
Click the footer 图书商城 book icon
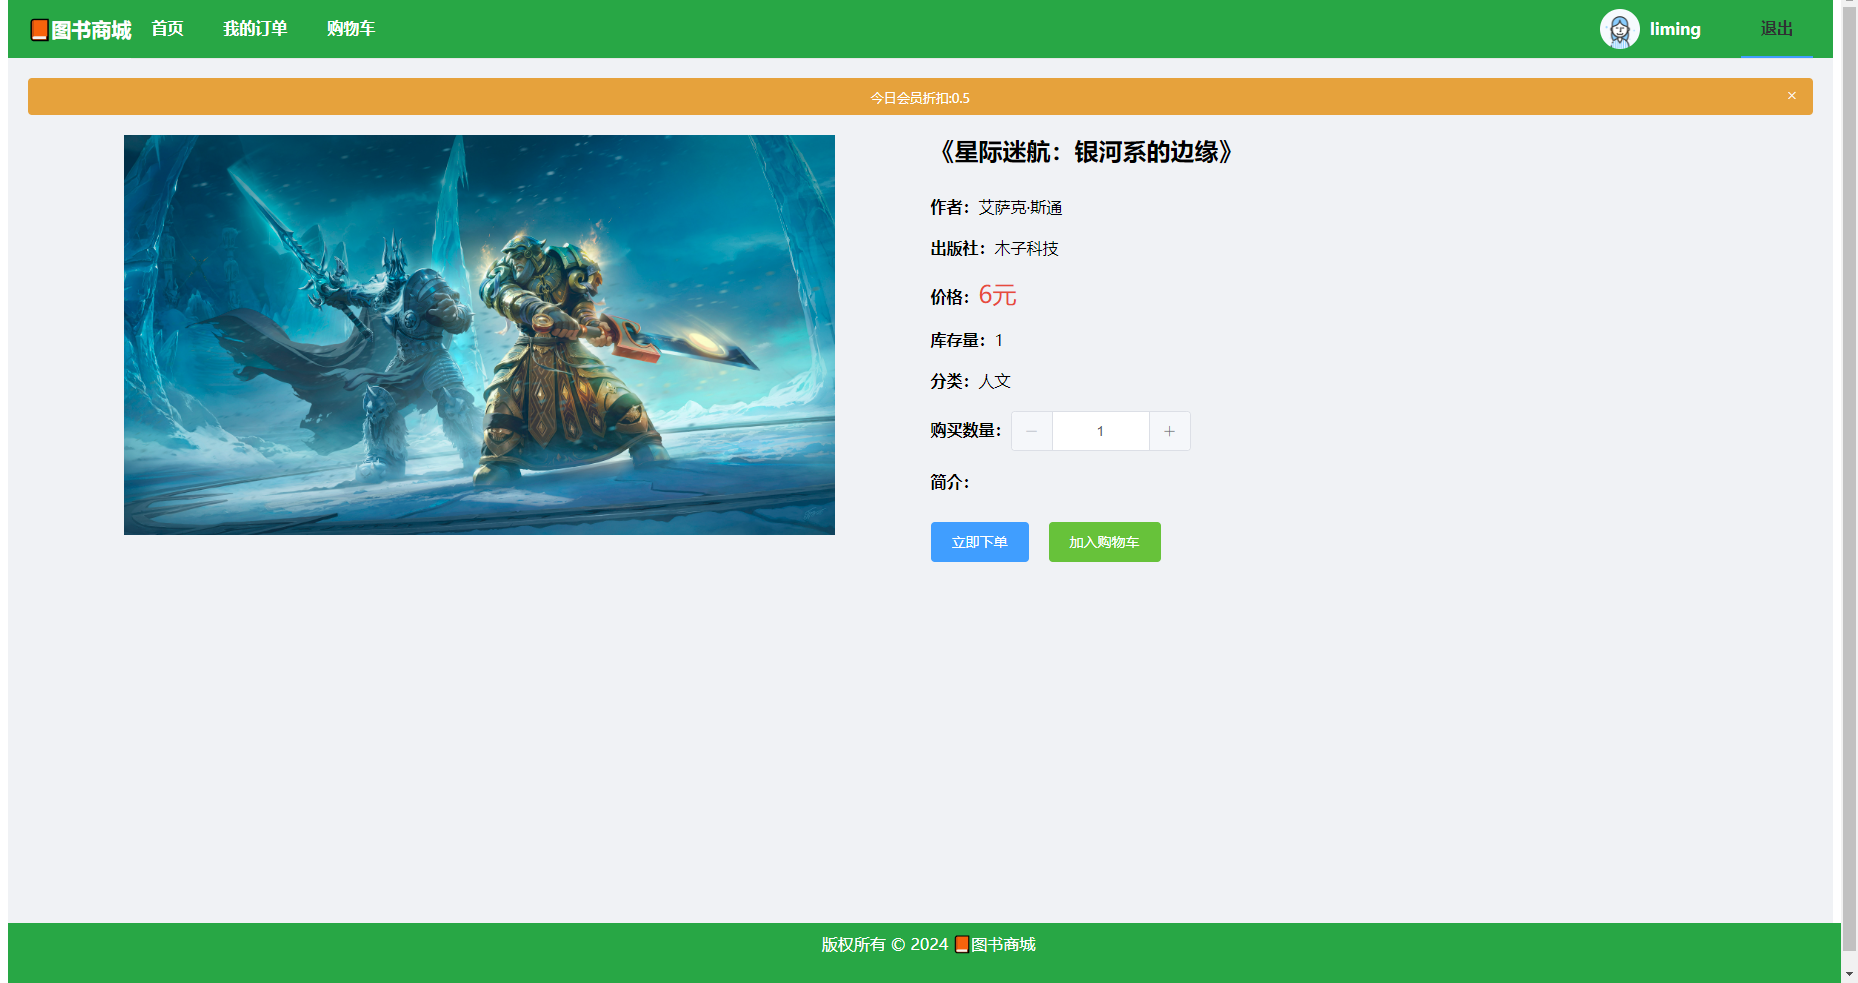coord(961,944)
